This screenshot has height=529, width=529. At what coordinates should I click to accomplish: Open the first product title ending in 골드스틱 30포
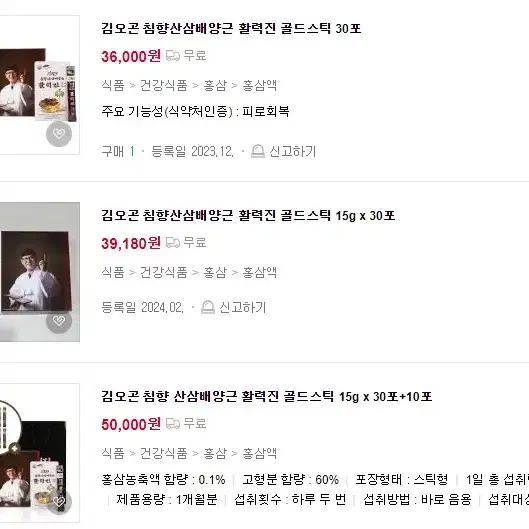(231, 28)
